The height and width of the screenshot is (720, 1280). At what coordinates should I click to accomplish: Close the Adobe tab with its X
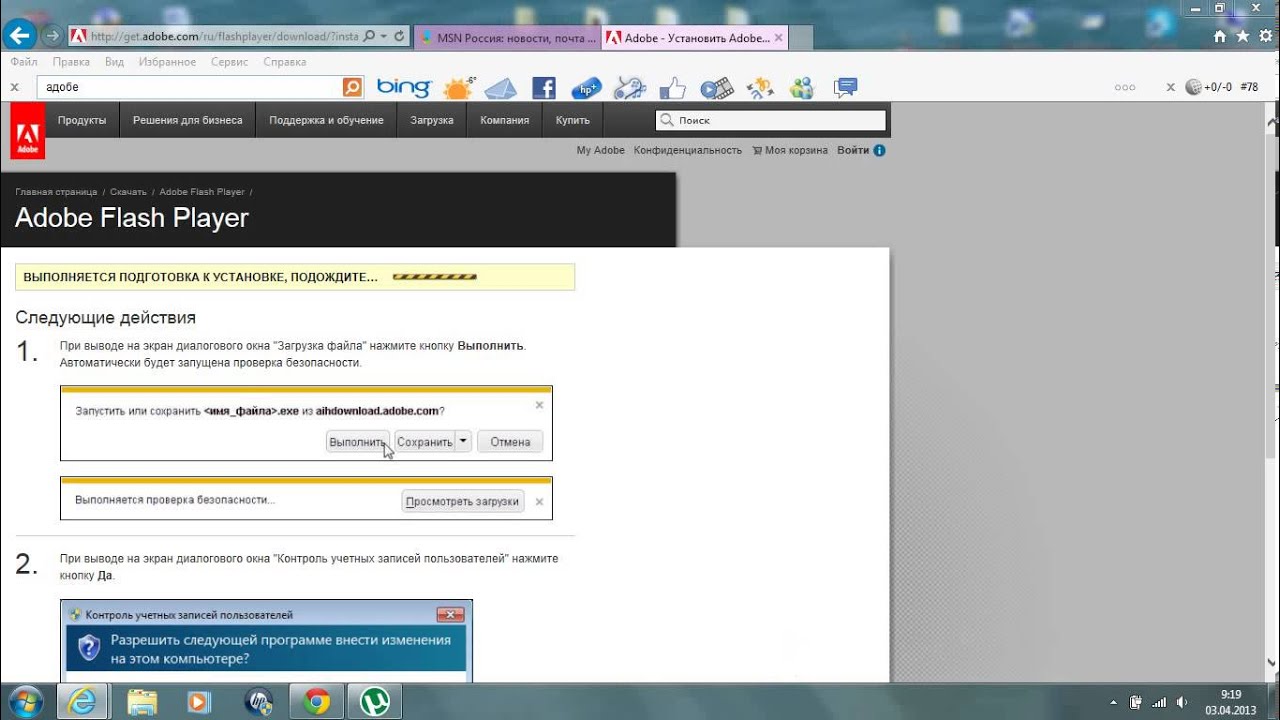coord(778,38)
